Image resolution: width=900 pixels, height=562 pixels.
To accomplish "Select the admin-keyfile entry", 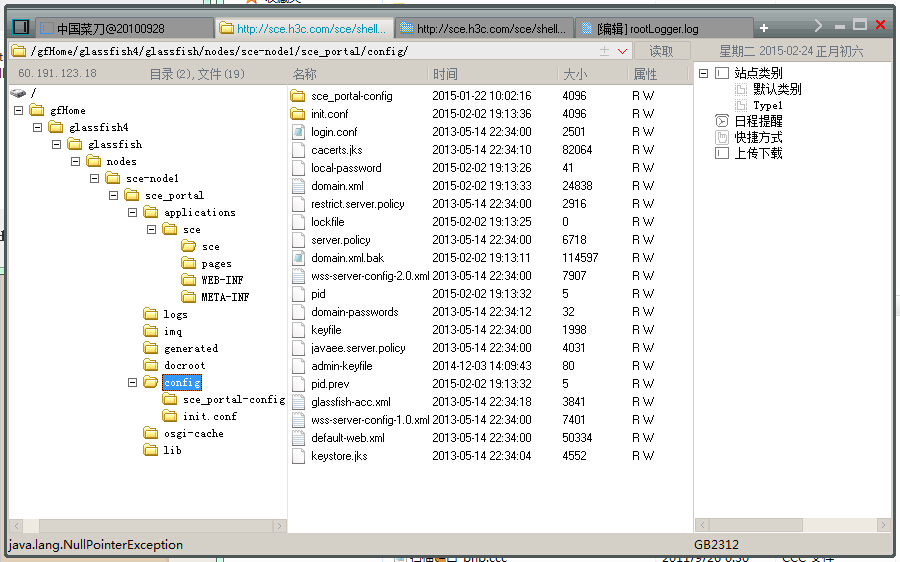I will (342, 366).
